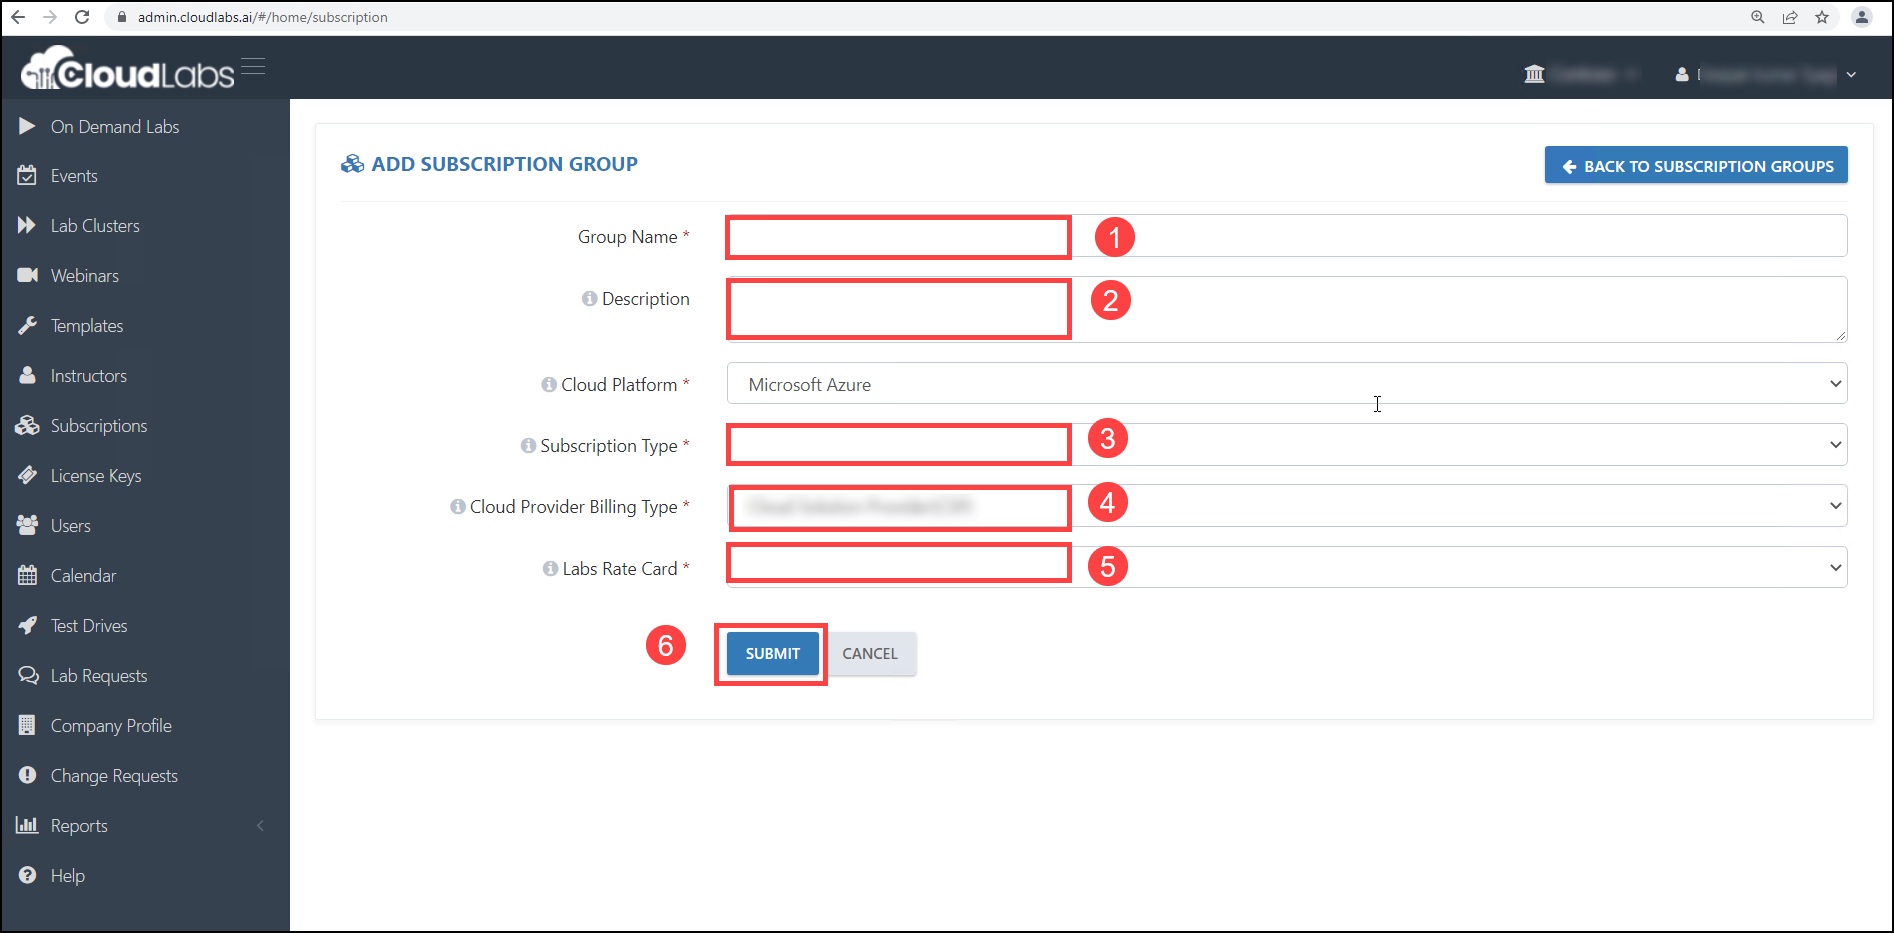Click the Events calendar-check icon
Viewport: 1894px width, 933px height.
tap(27, 175)
